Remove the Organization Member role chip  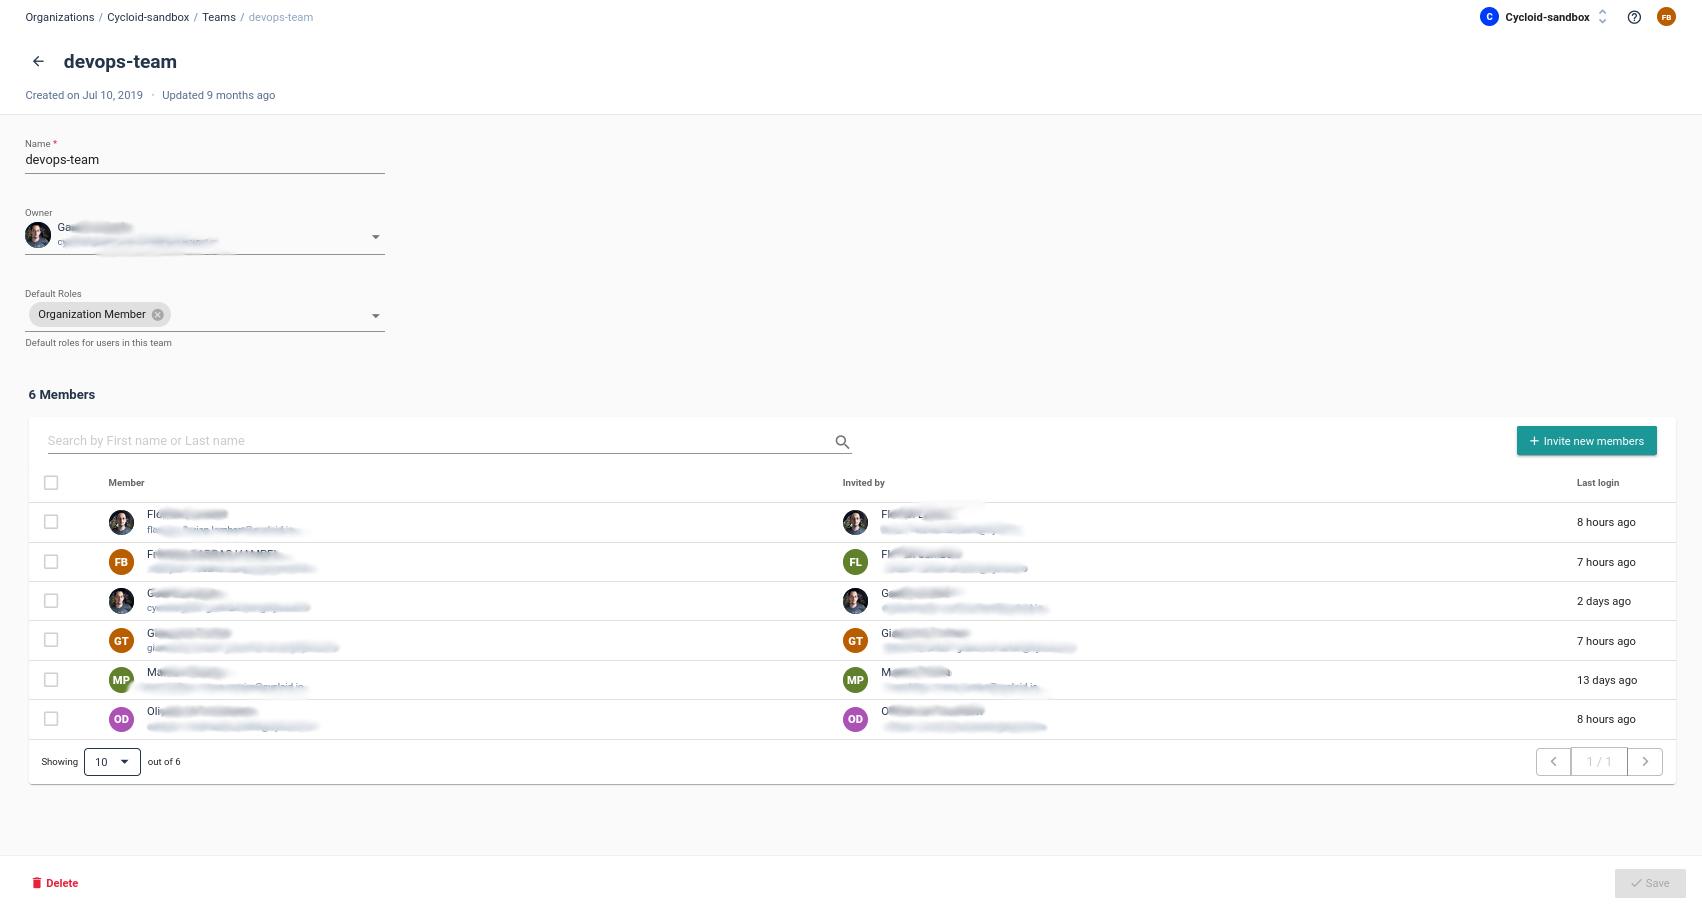pos(158,315)
